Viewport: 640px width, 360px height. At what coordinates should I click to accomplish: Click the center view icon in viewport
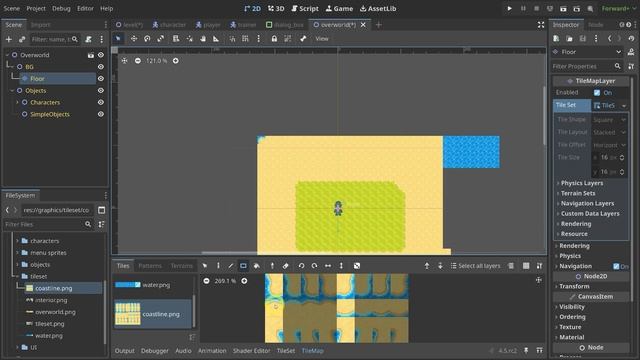(124, 60)
